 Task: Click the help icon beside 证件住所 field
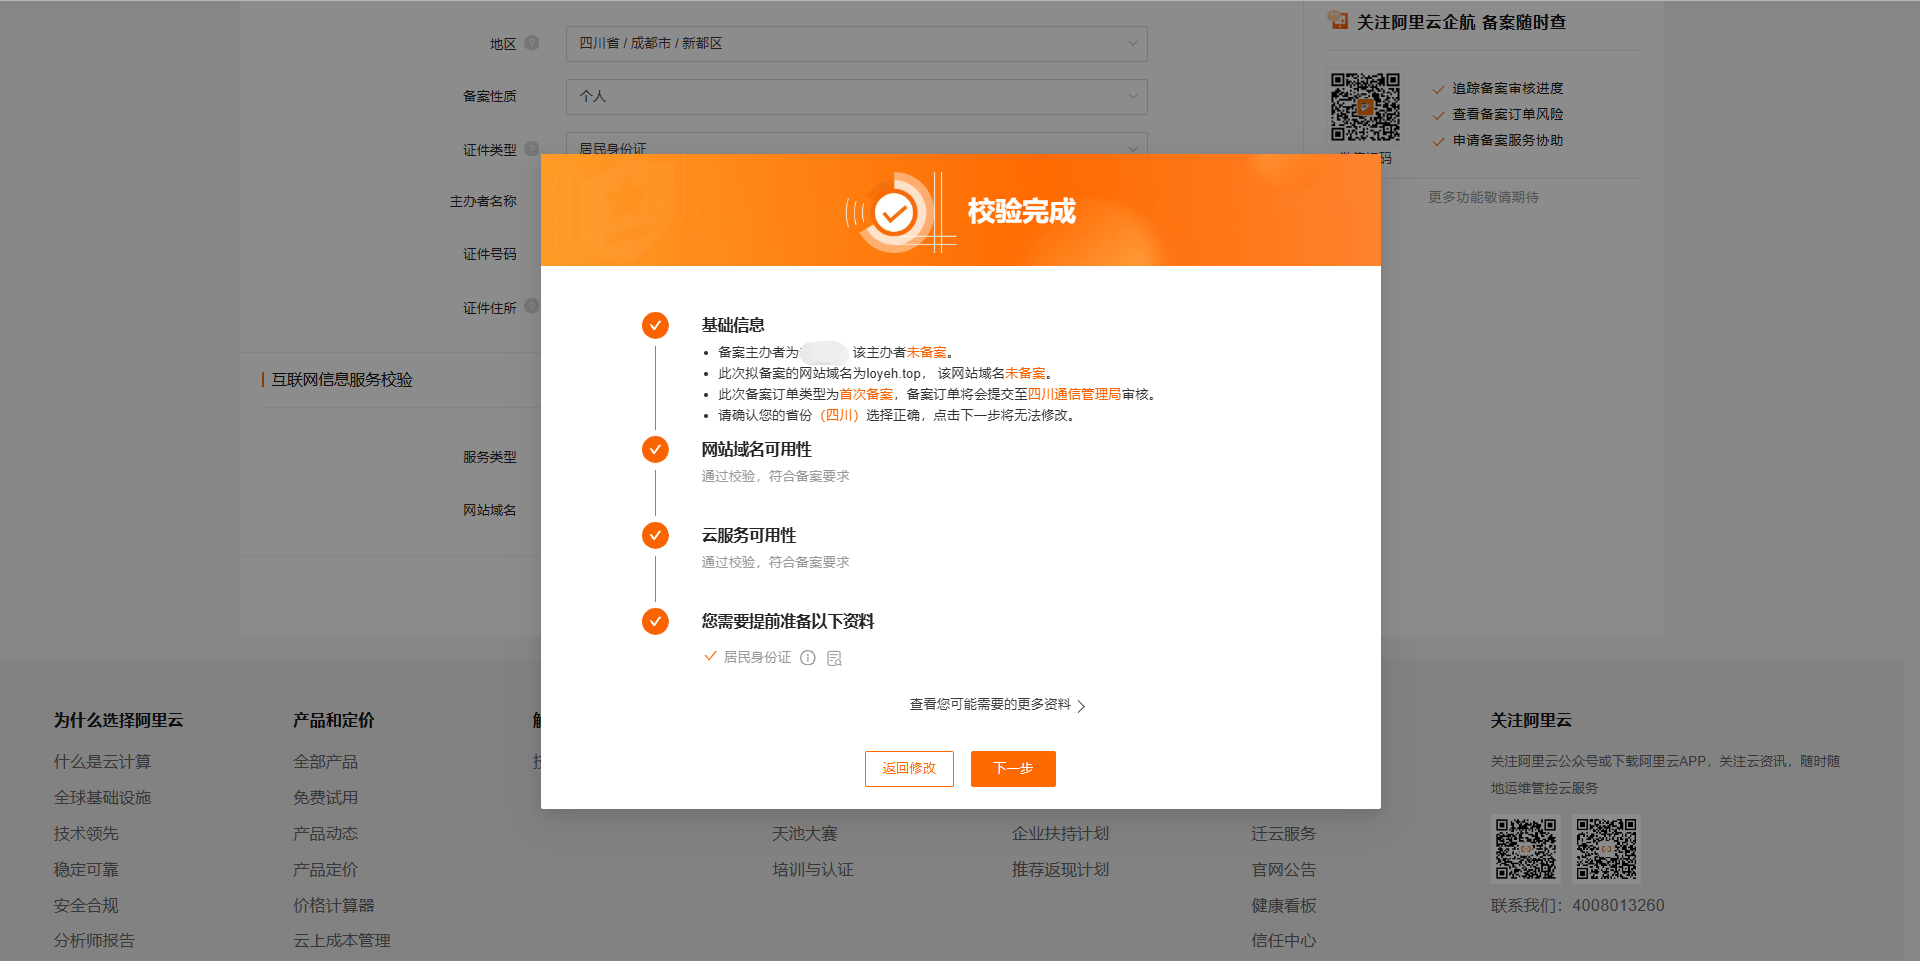pyautogui.click(x=531, y=307)
